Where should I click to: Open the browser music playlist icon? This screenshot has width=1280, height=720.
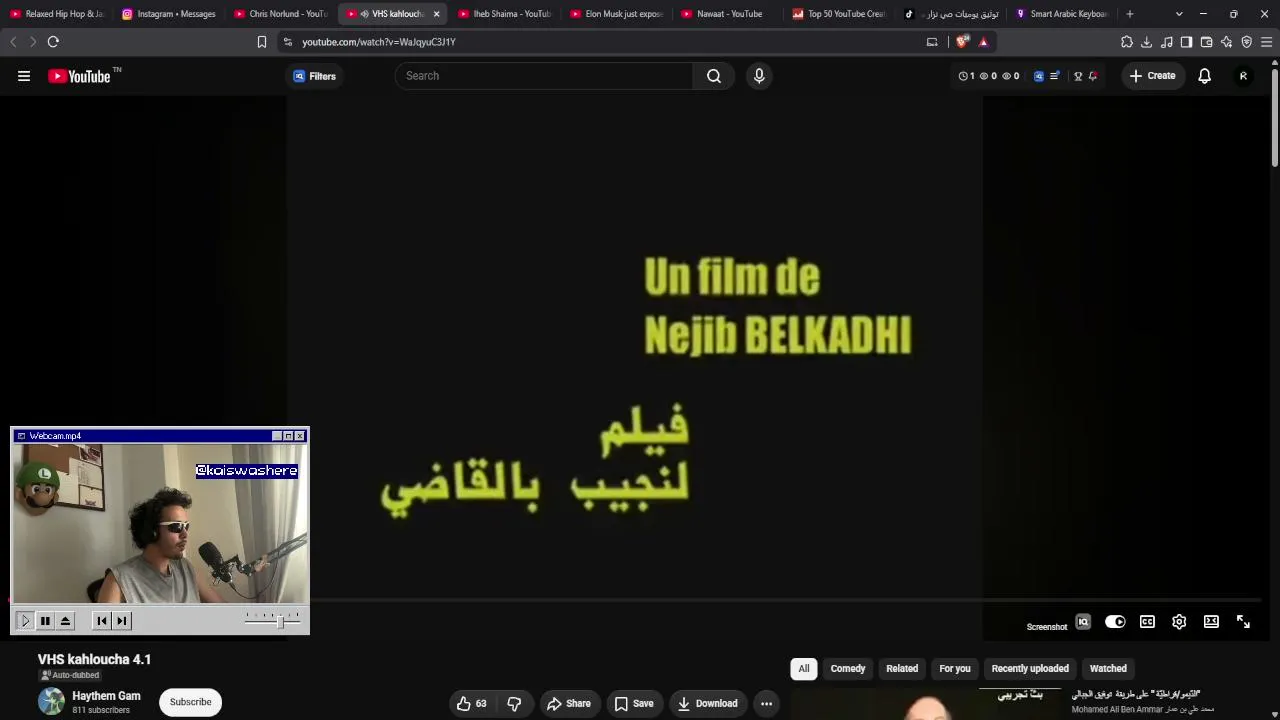1167,42
